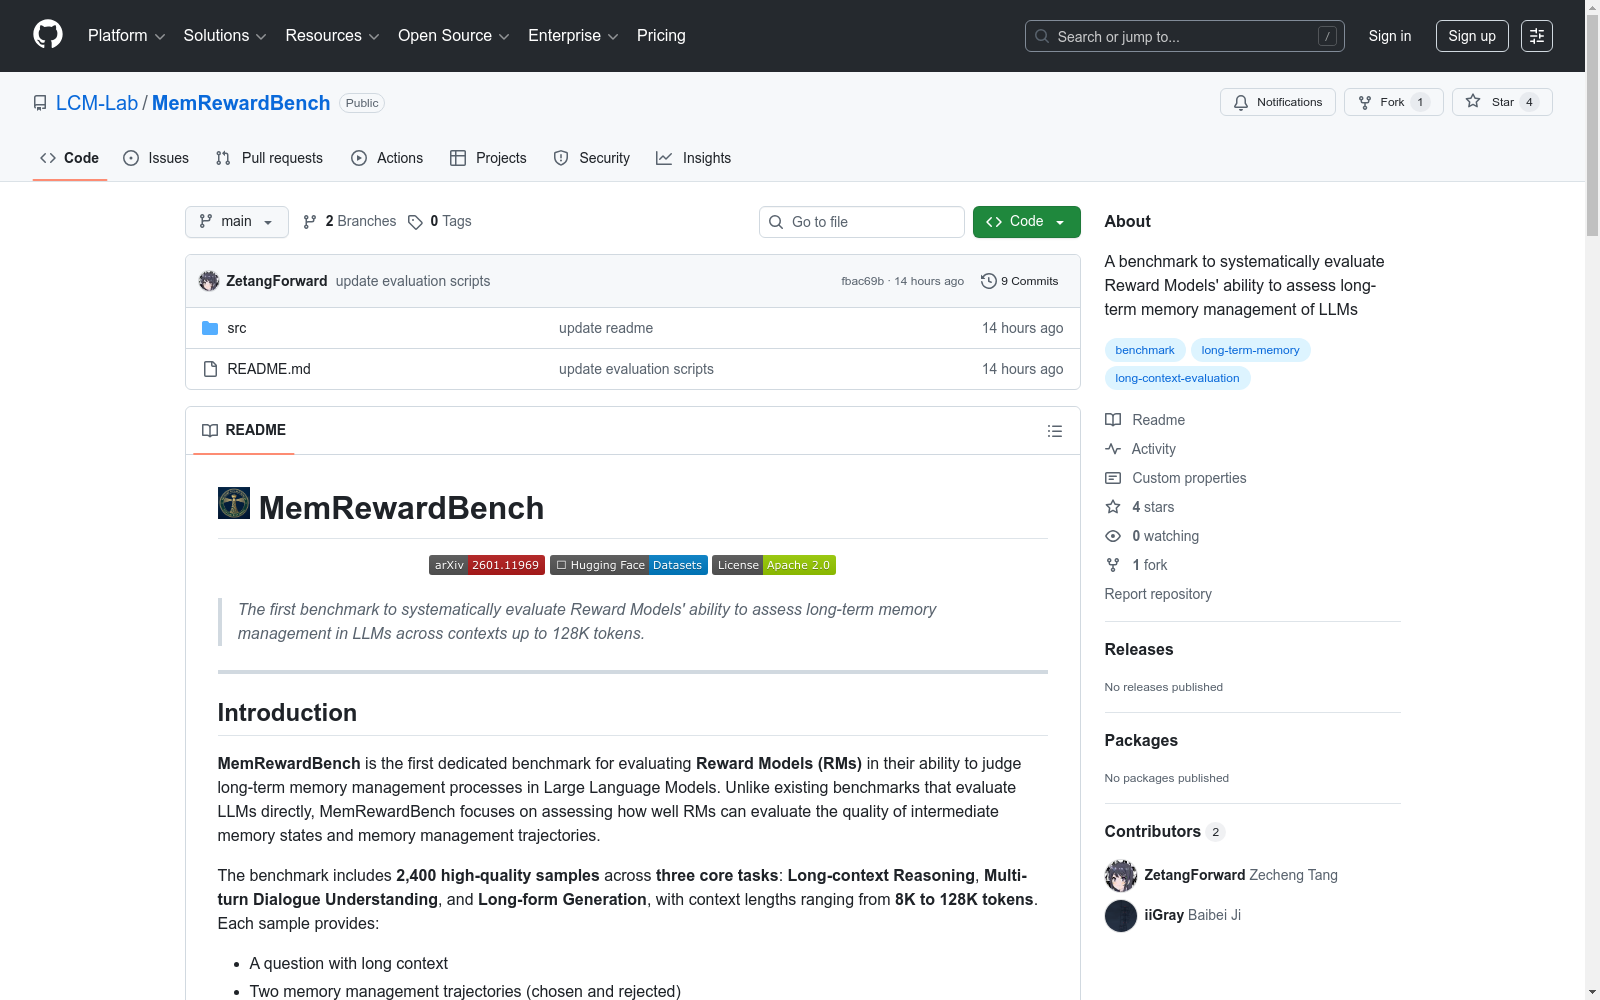Open the MemRewardBench repository name link

click(241, 103)
